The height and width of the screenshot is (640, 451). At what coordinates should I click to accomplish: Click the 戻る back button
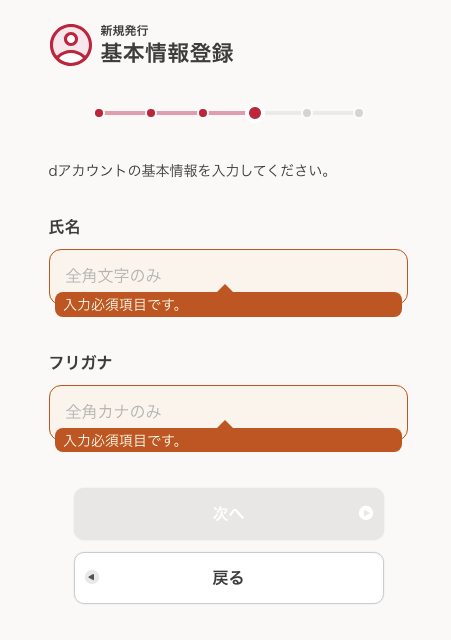point(229,578)
